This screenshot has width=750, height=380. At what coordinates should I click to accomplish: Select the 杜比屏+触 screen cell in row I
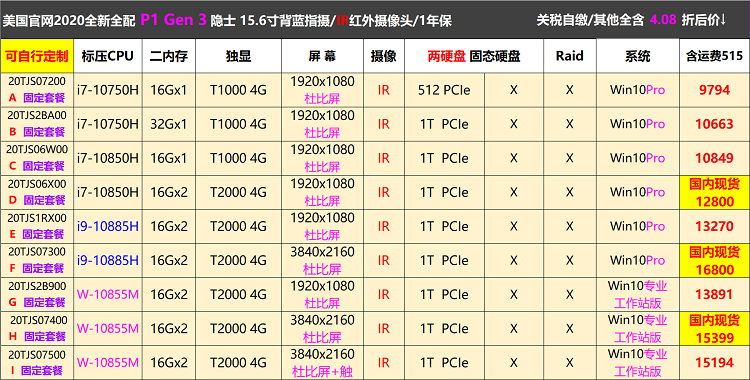tap(322, 363)
